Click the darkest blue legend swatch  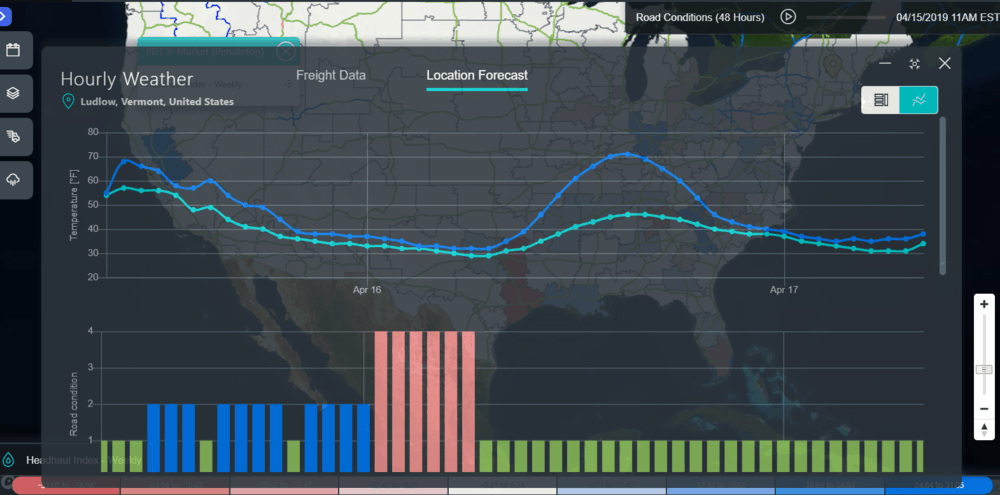click(938, 485)
